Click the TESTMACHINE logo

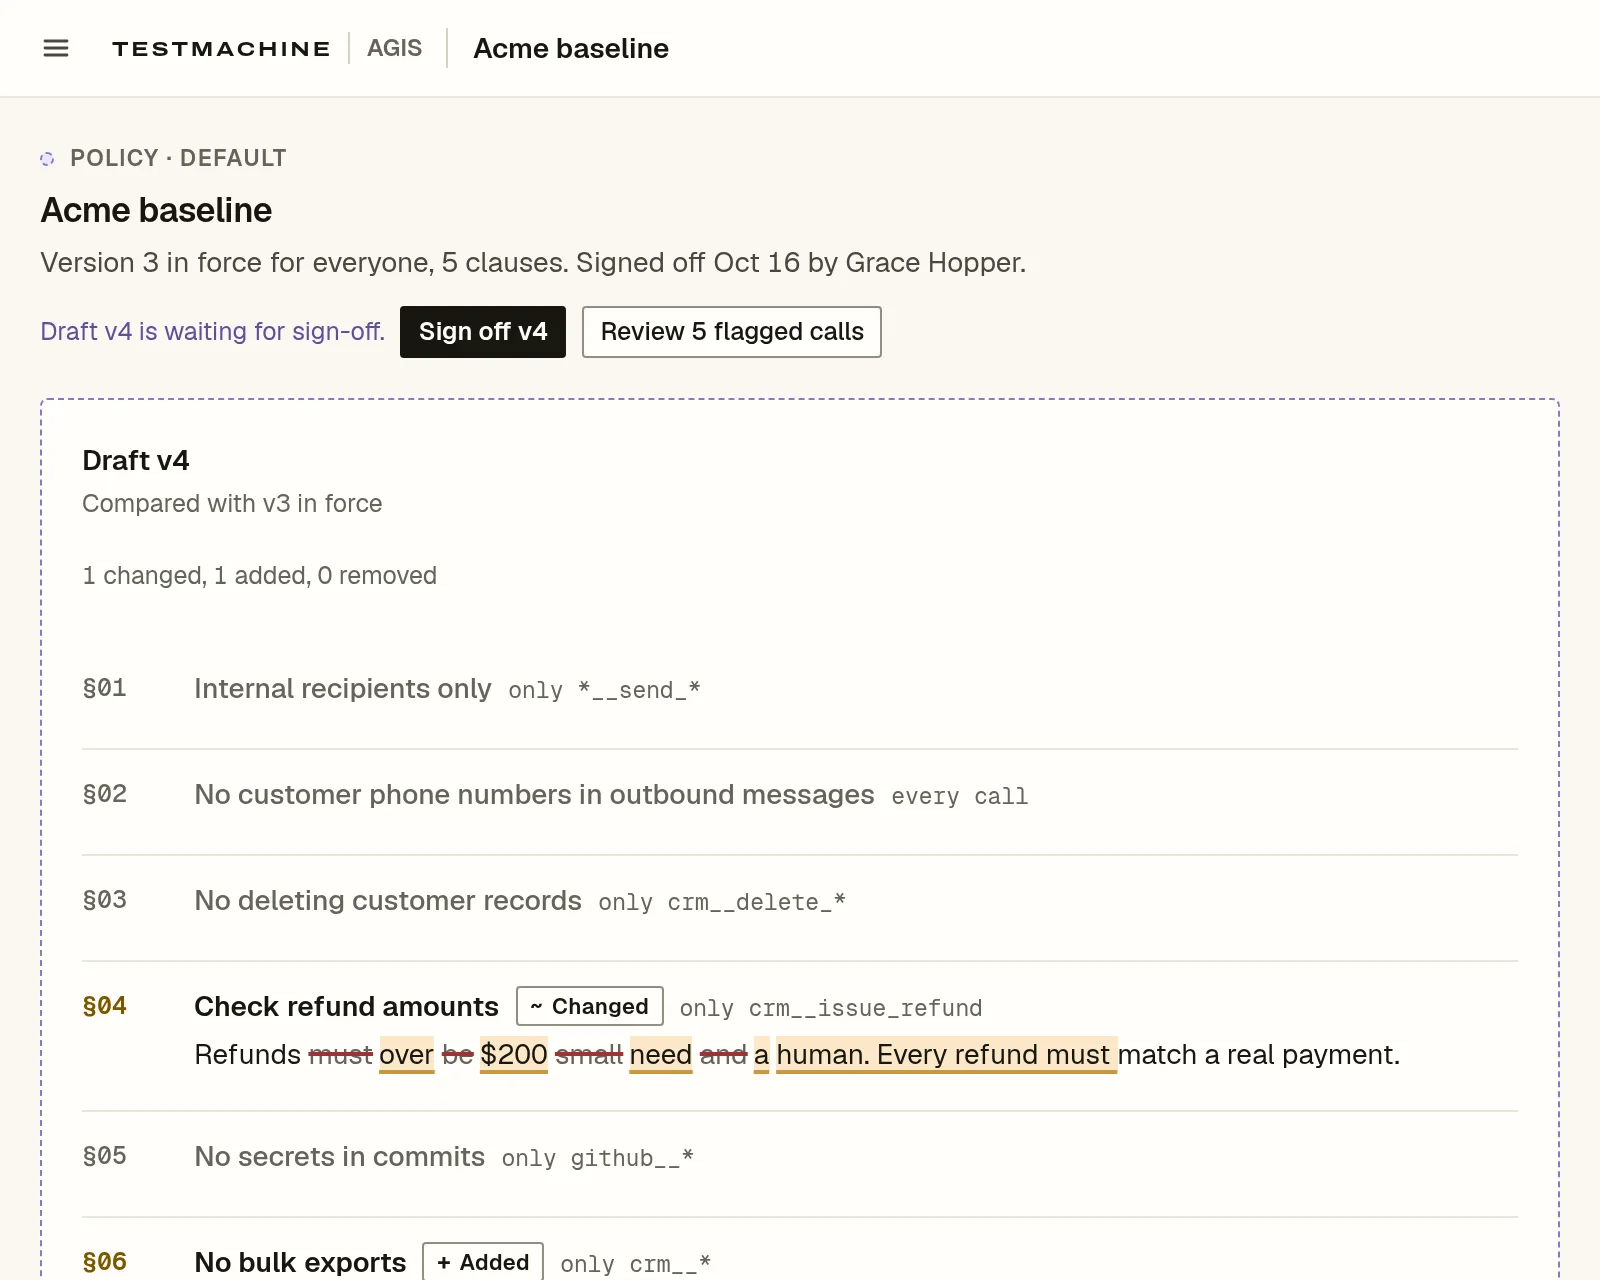[x=221, y=48]
